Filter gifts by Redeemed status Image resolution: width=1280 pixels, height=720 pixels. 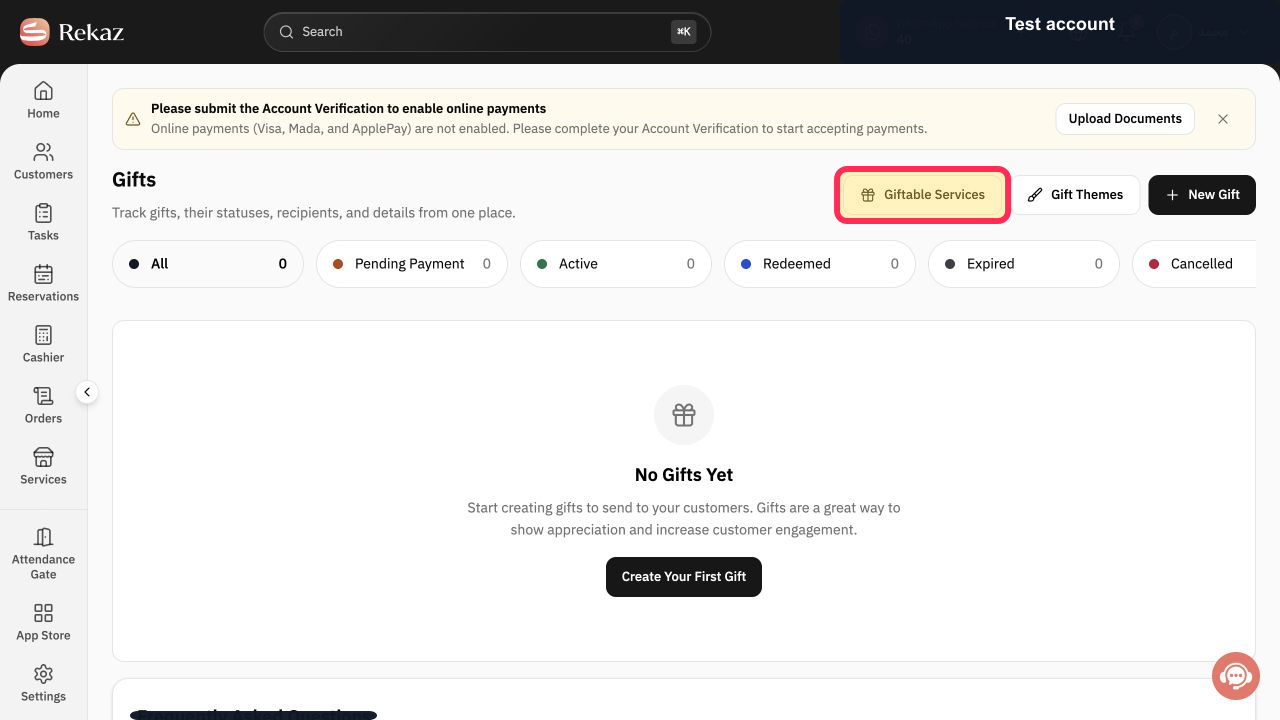click(x=820, y=264)
